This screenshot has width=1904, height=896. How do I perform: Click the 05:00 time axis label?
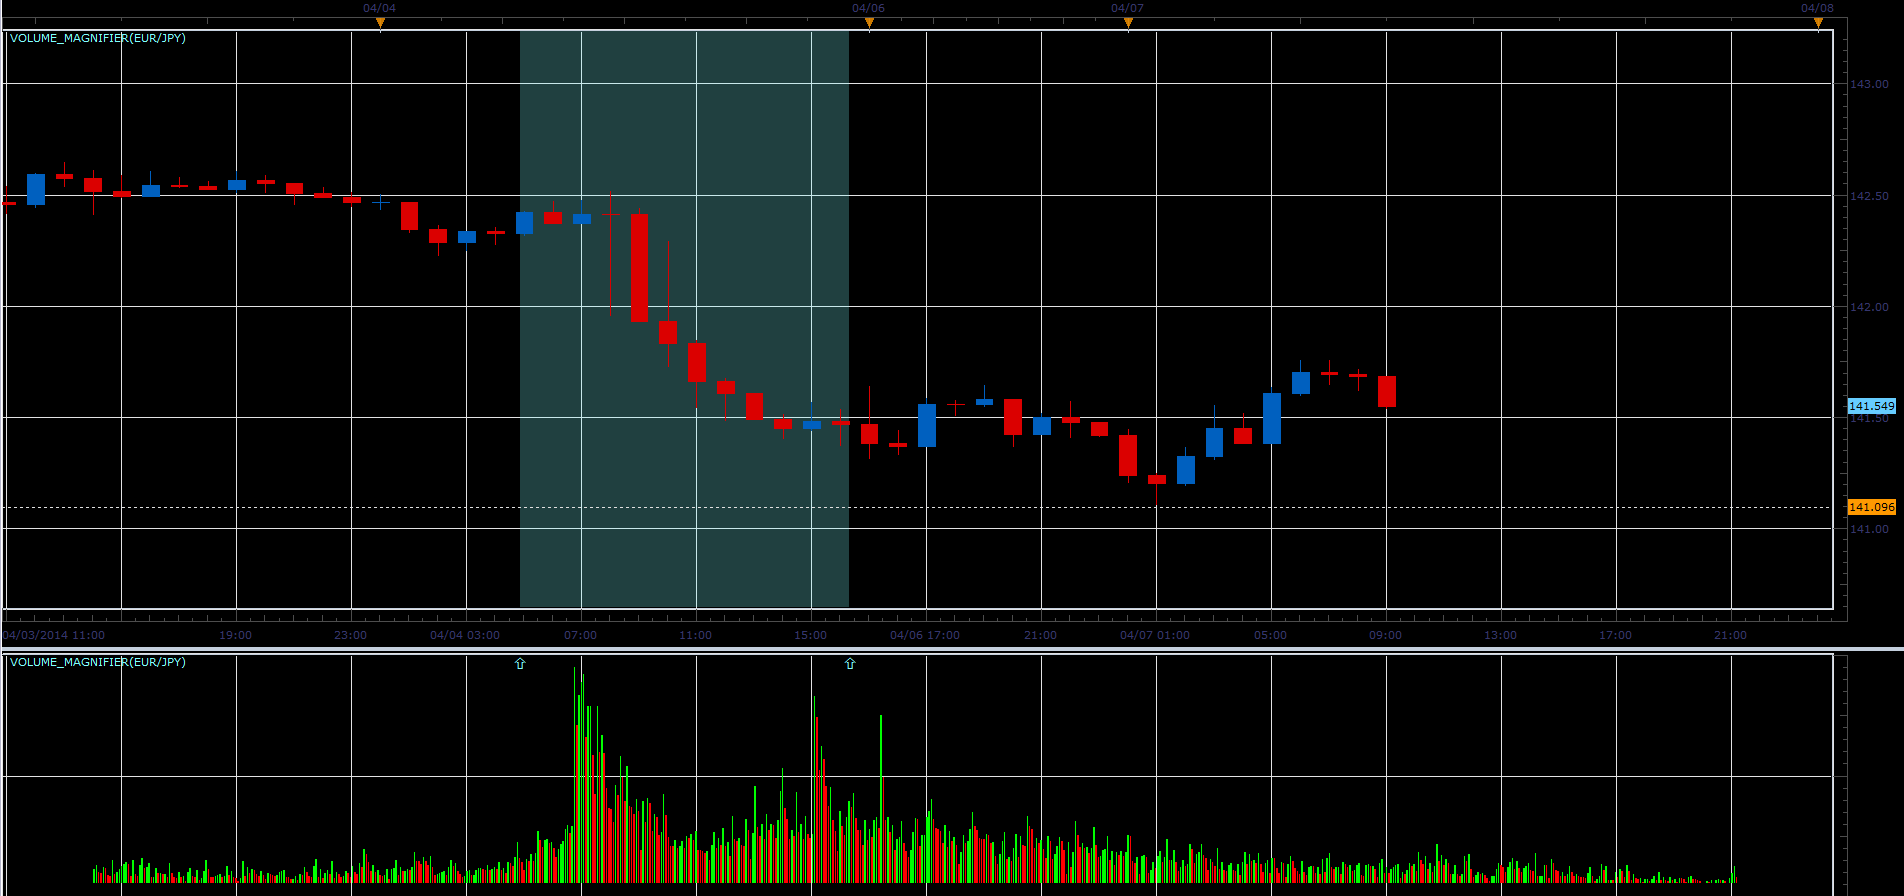(1271, 635)
